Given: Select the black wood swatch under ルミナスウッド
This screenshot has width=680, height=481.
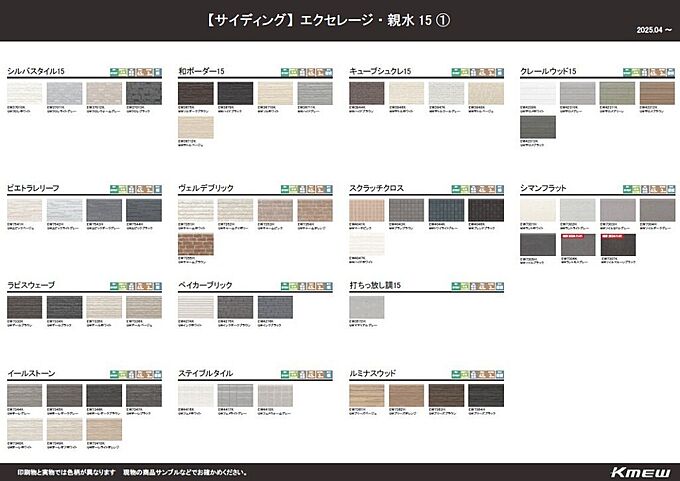Looking at the screenshot, I should pyautogui.click(x=486, y=396).
